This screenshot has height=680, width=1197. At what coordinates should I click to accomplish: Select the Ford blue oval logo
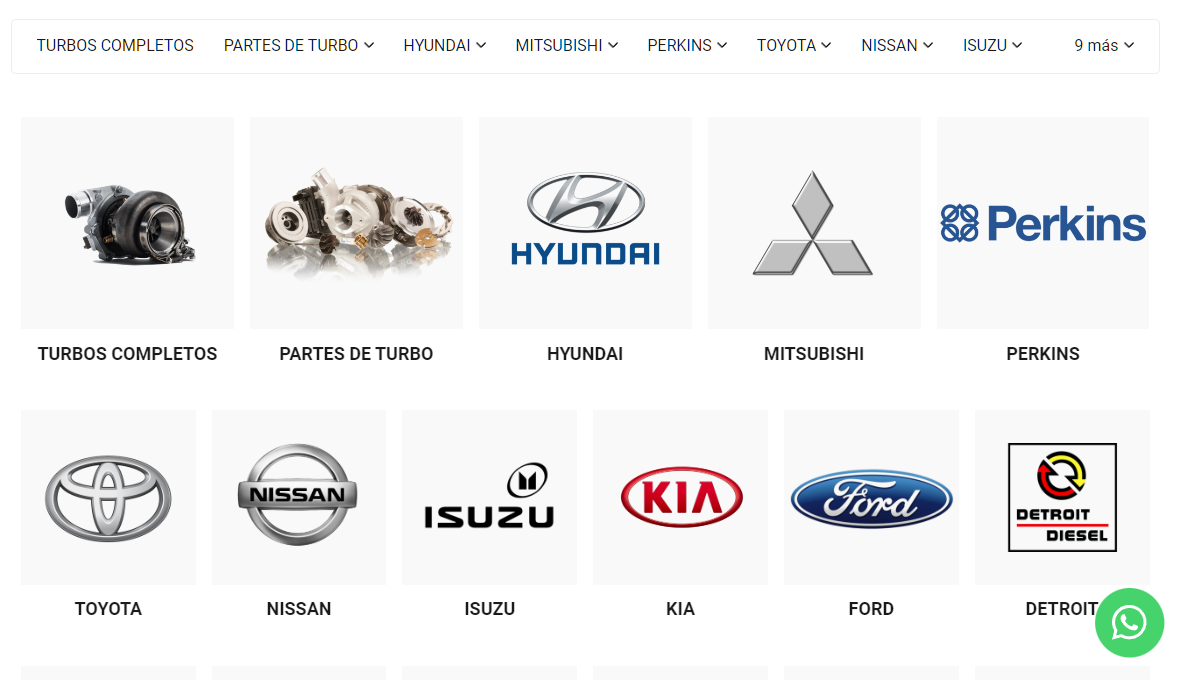point(871,498)
